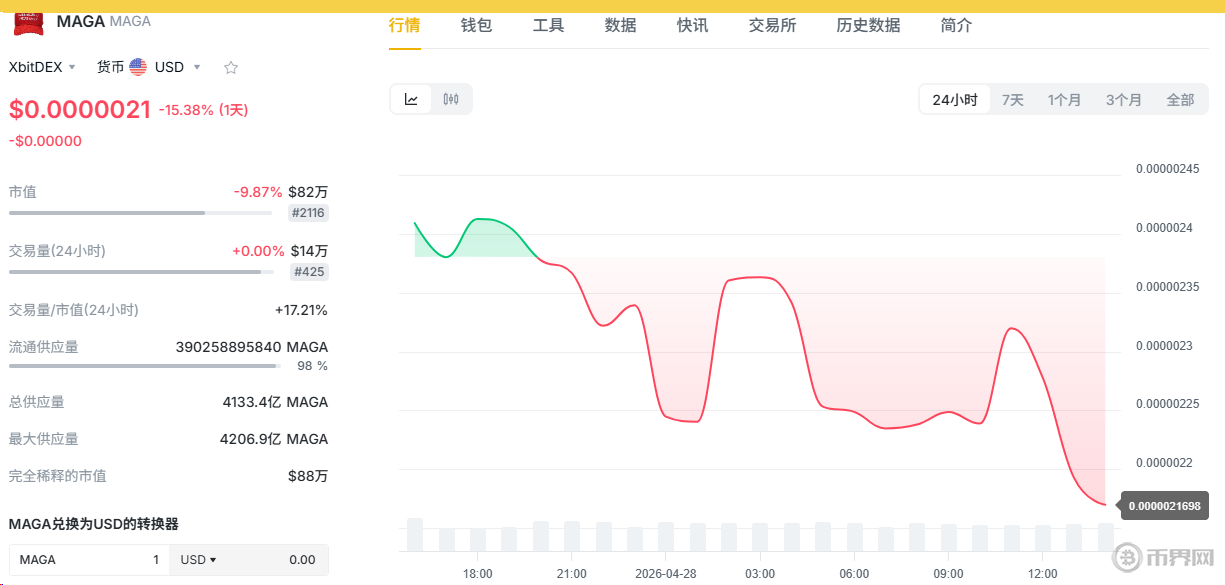Viewport: 1225px width, 585px height.
Task: Click the $14万 trading volume value
Action: [x=309, y=250]
